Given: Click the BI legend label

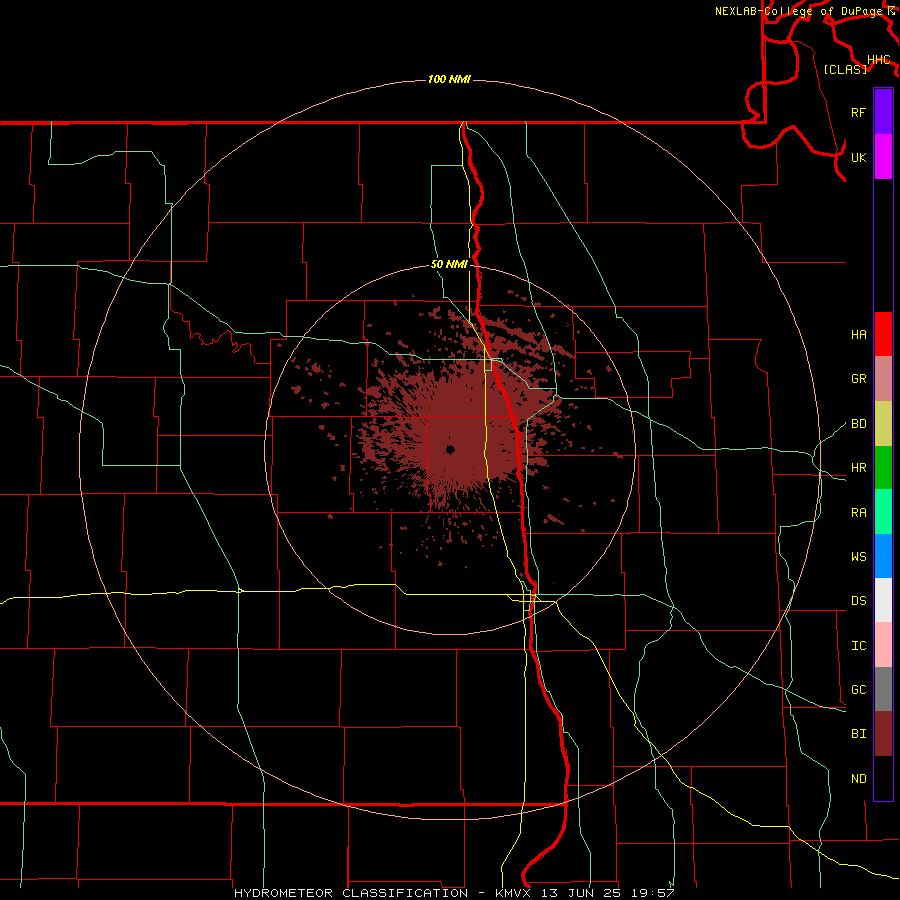Looking at the screenshot, I should pos(859,734).
